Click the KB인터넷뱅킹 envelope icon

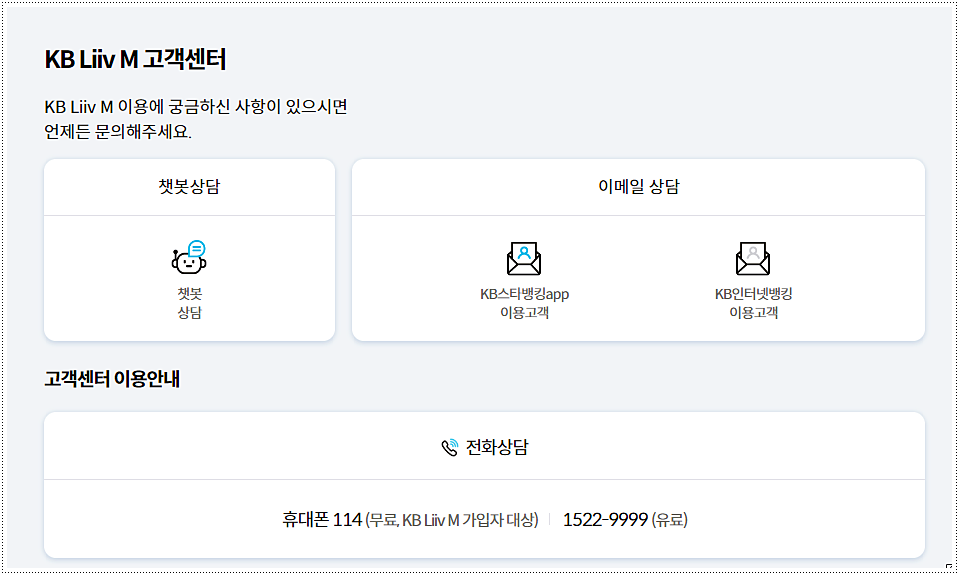click(x=753, y=258)
